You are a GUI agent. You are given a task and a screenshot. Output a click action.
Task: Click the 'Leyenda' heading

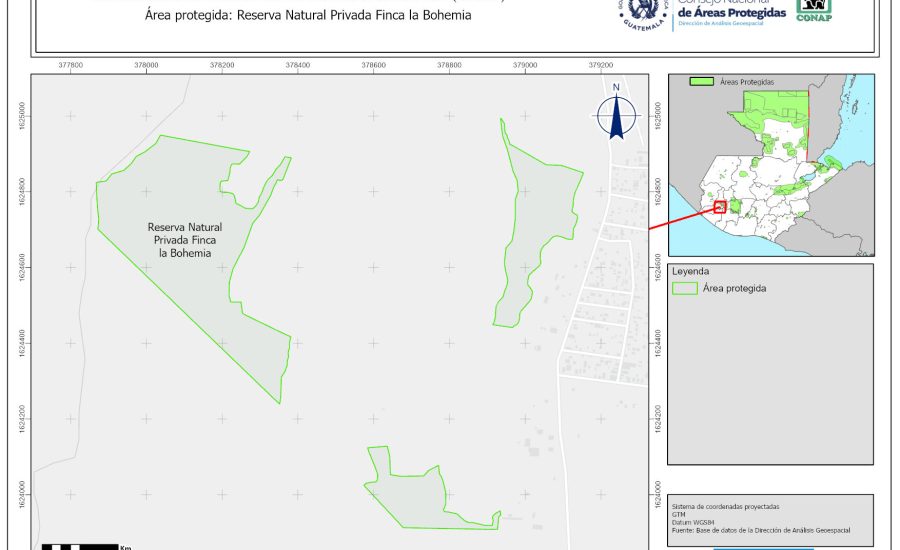tap(691, 271)
